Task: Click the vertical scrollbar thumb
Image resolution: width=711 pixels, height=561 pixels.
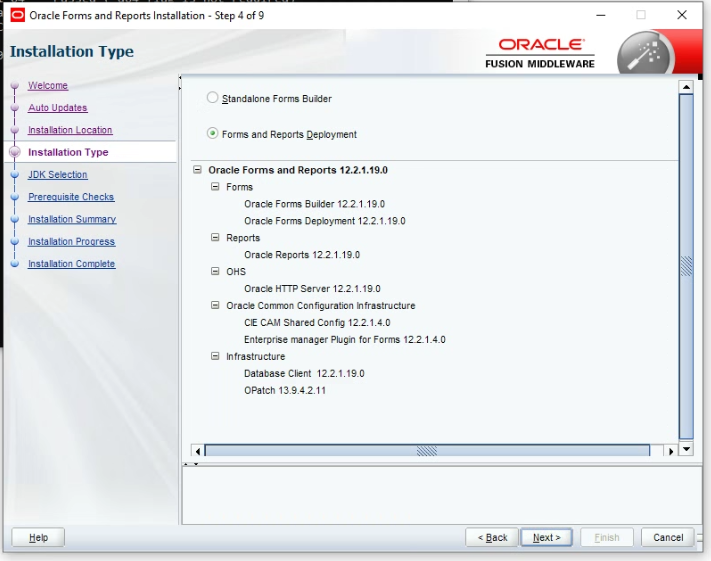Action: click(x=686, y=266)
